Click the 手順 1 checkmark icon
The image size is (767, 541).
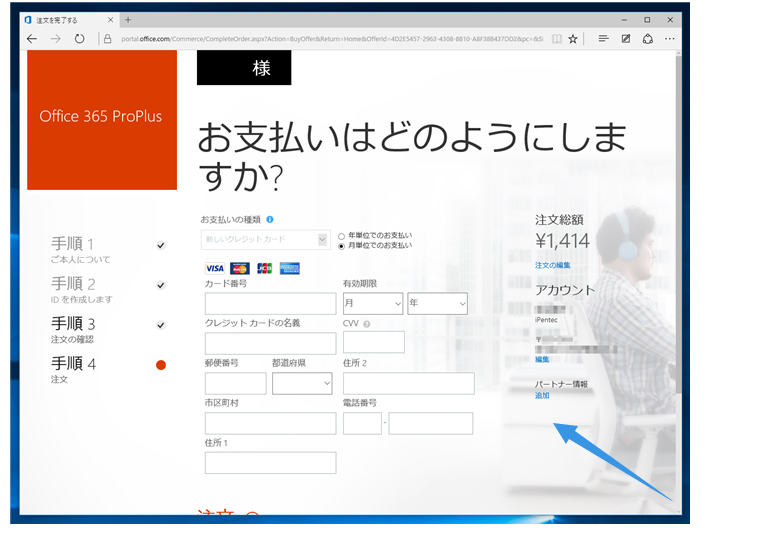[160, 246]
